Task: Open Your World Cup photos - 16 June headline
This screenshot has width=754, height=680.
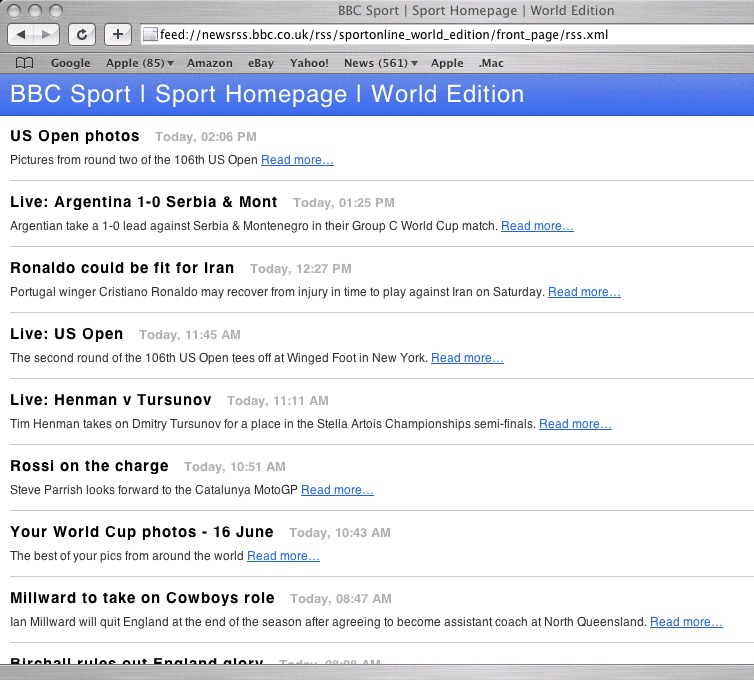Action: (x=142, y=531)
